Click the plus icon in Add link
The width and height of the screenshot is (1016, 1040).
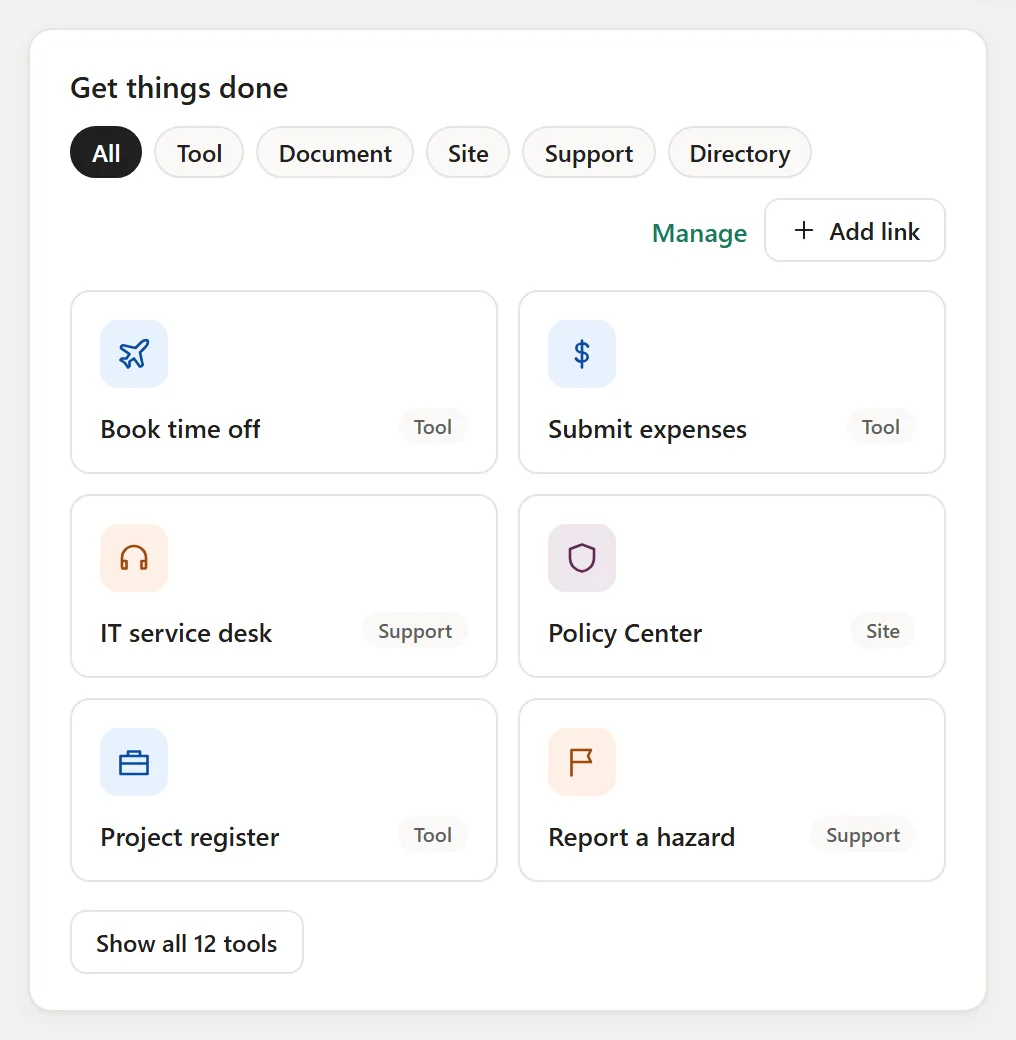[804, 230]
